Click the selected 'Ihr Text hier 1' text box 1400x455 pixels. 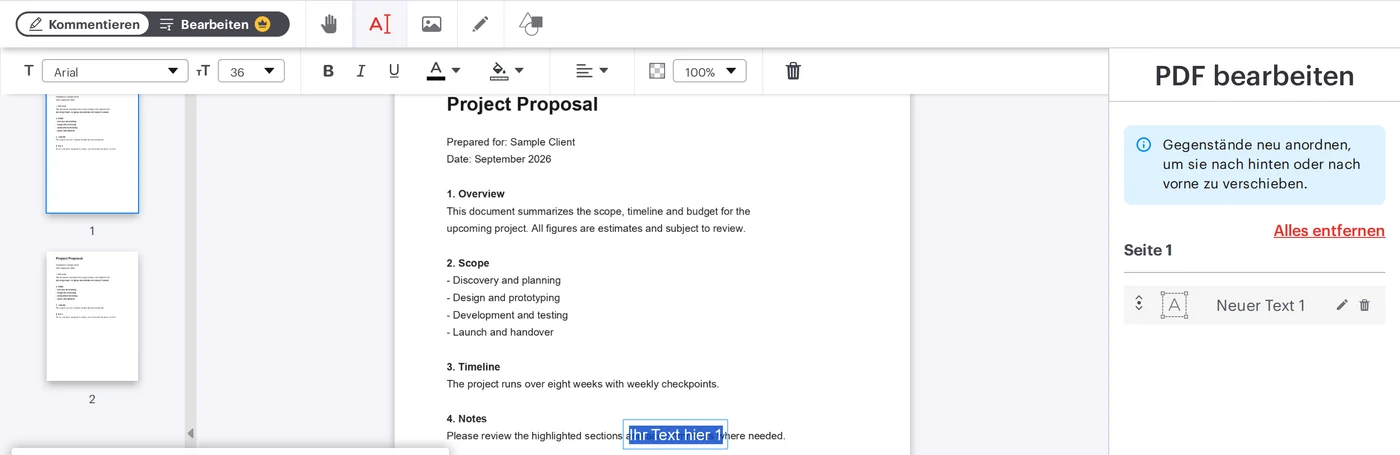675,435
